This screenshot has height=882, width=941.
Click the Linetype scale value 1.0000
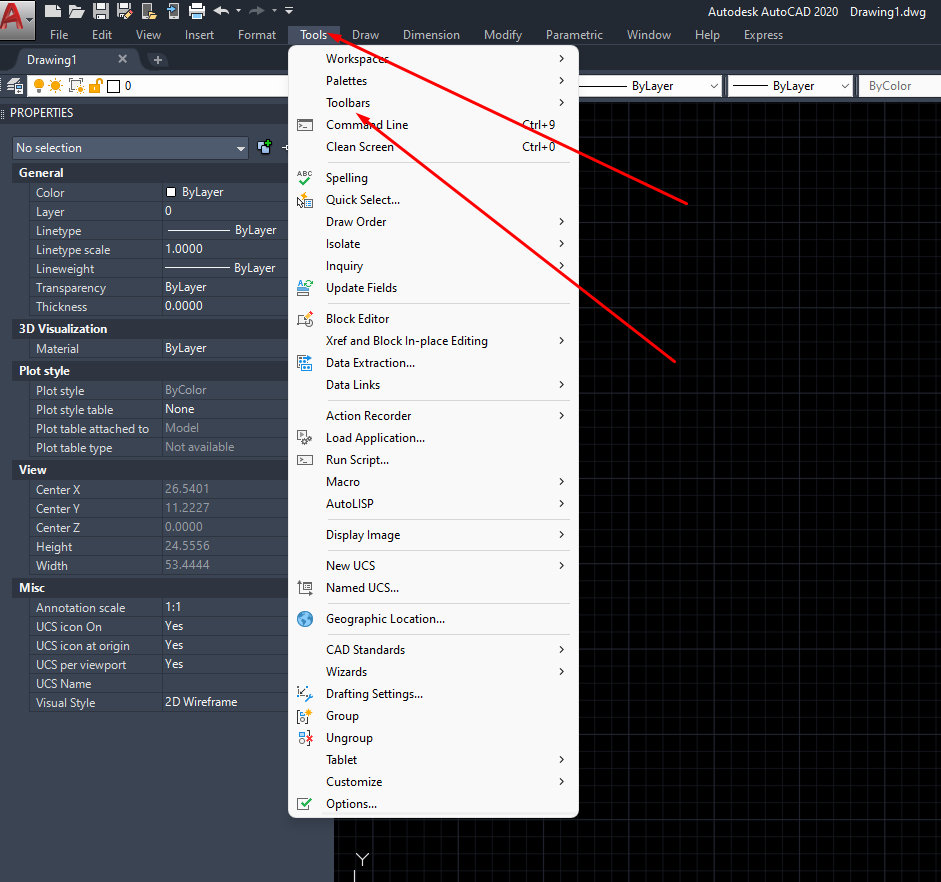(184, 249)
